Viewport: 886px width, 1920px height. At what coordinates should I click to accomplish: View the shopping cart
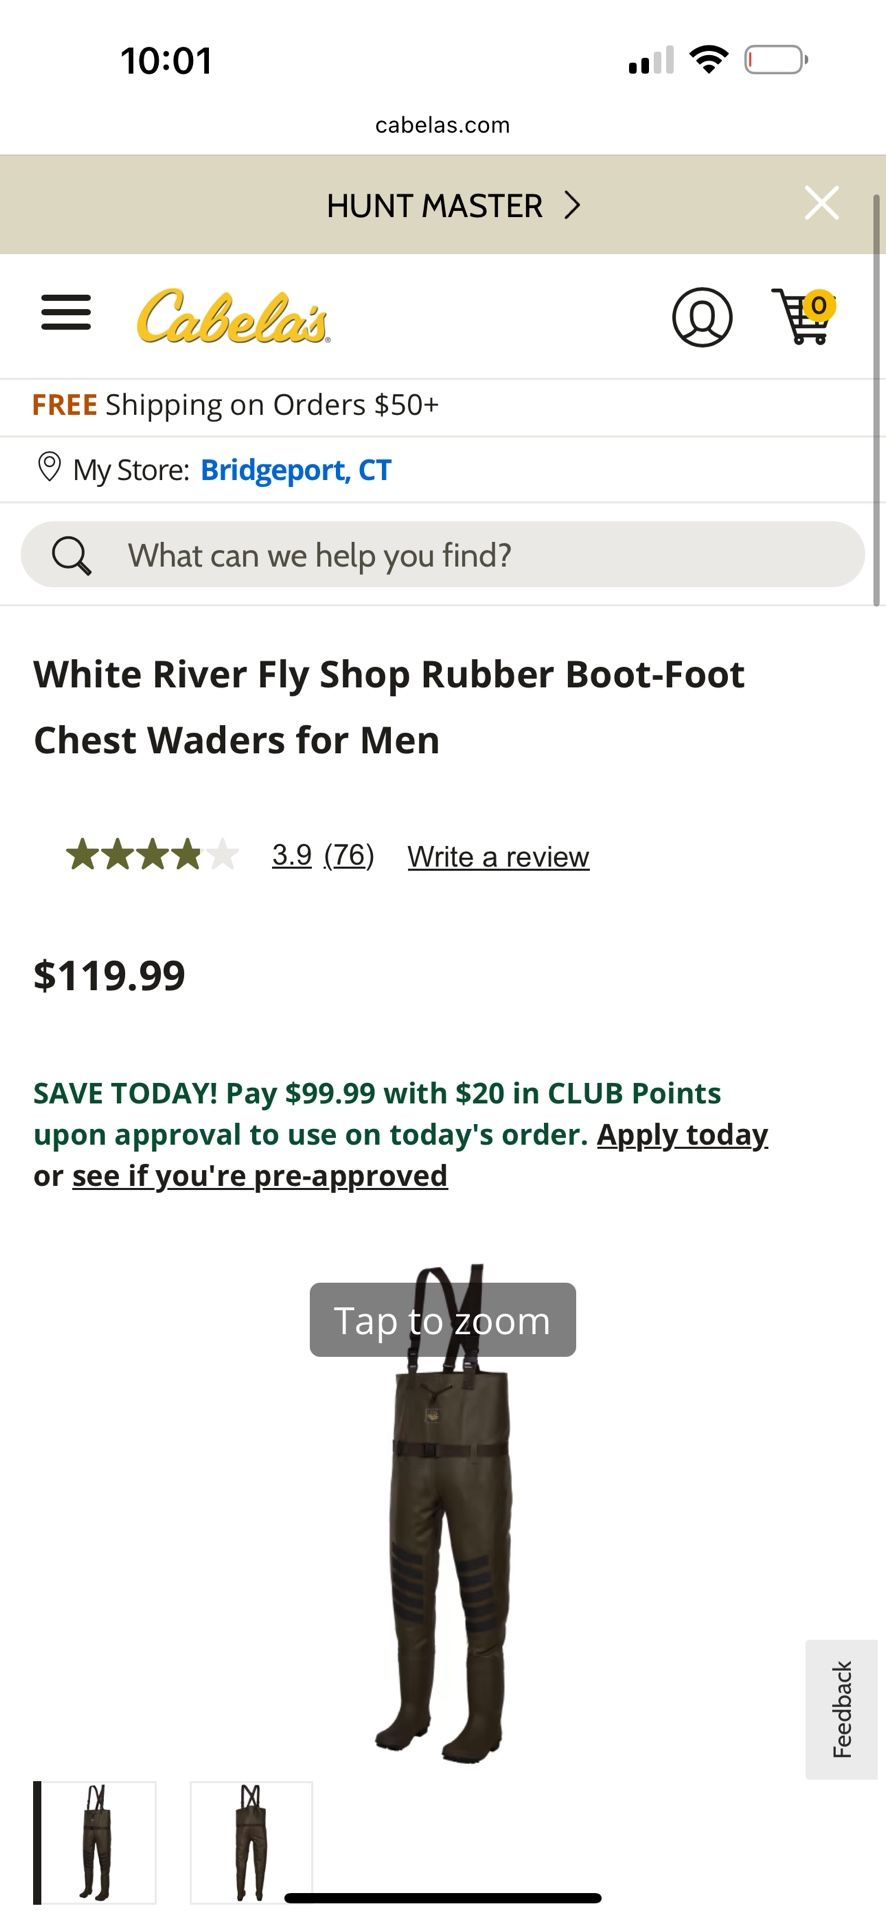coord(803,316)
